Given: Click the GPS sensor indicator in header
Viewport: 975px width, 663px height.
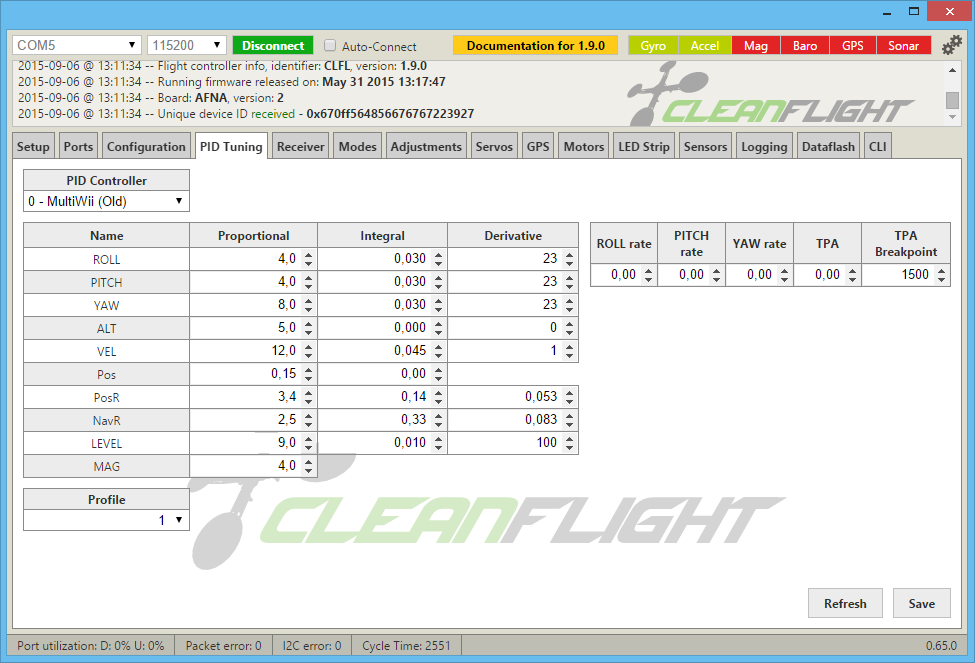Looking at the screenshot, I should point(853,45).
